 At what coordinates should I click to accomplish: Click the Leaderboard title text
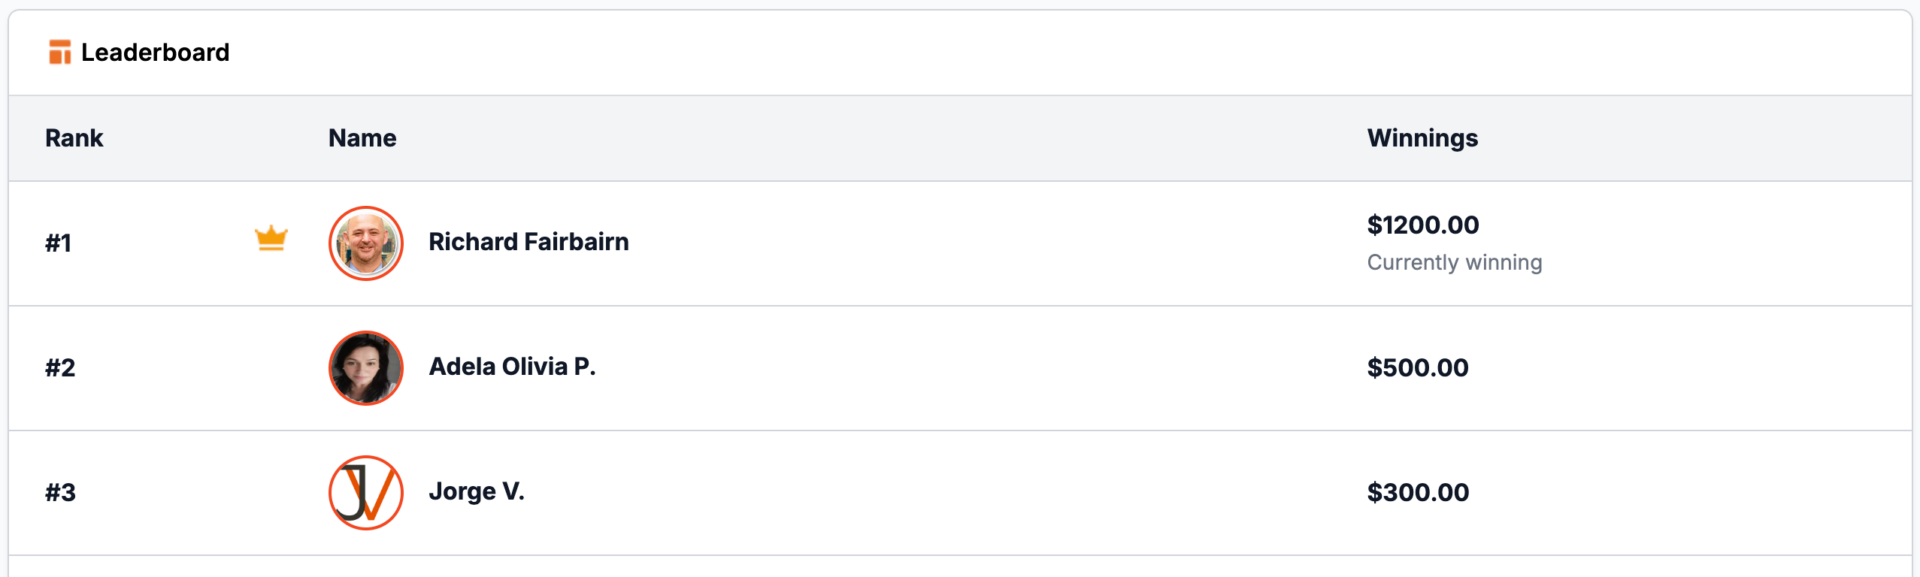155,52
